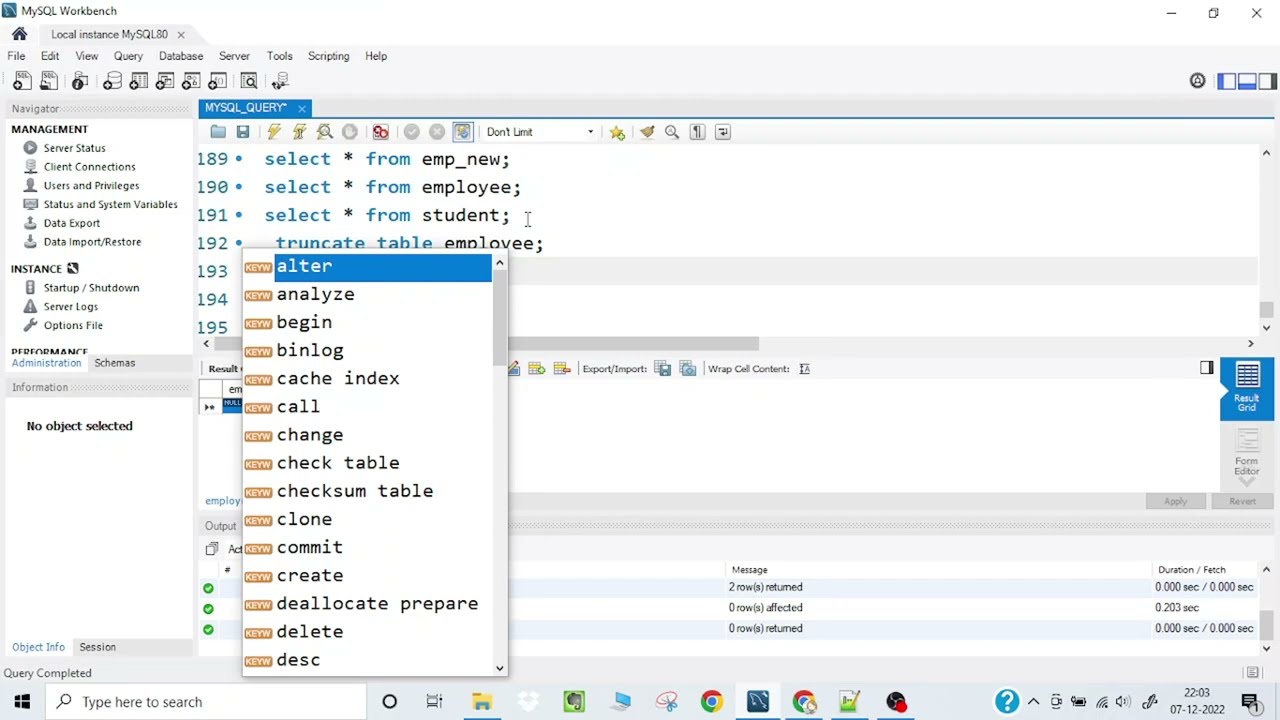Select 'commit' autocomplete keyword
The image size is (1280, 720).
[367, 548]
